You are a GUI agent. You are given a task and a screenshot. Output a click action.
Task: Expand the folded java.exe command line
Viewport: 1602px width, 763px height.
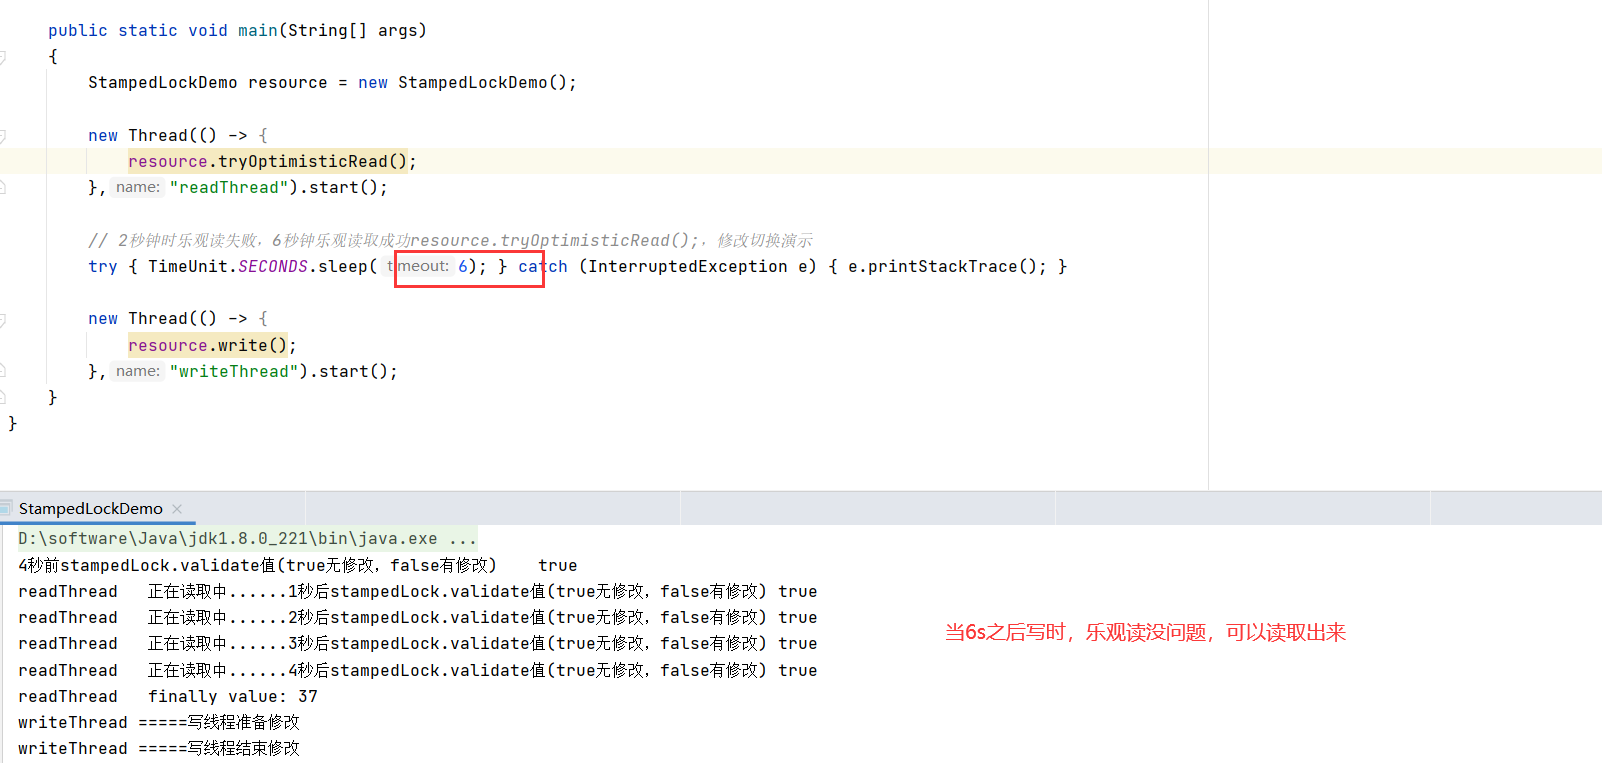pyautogui.click(x=462, y=539)
